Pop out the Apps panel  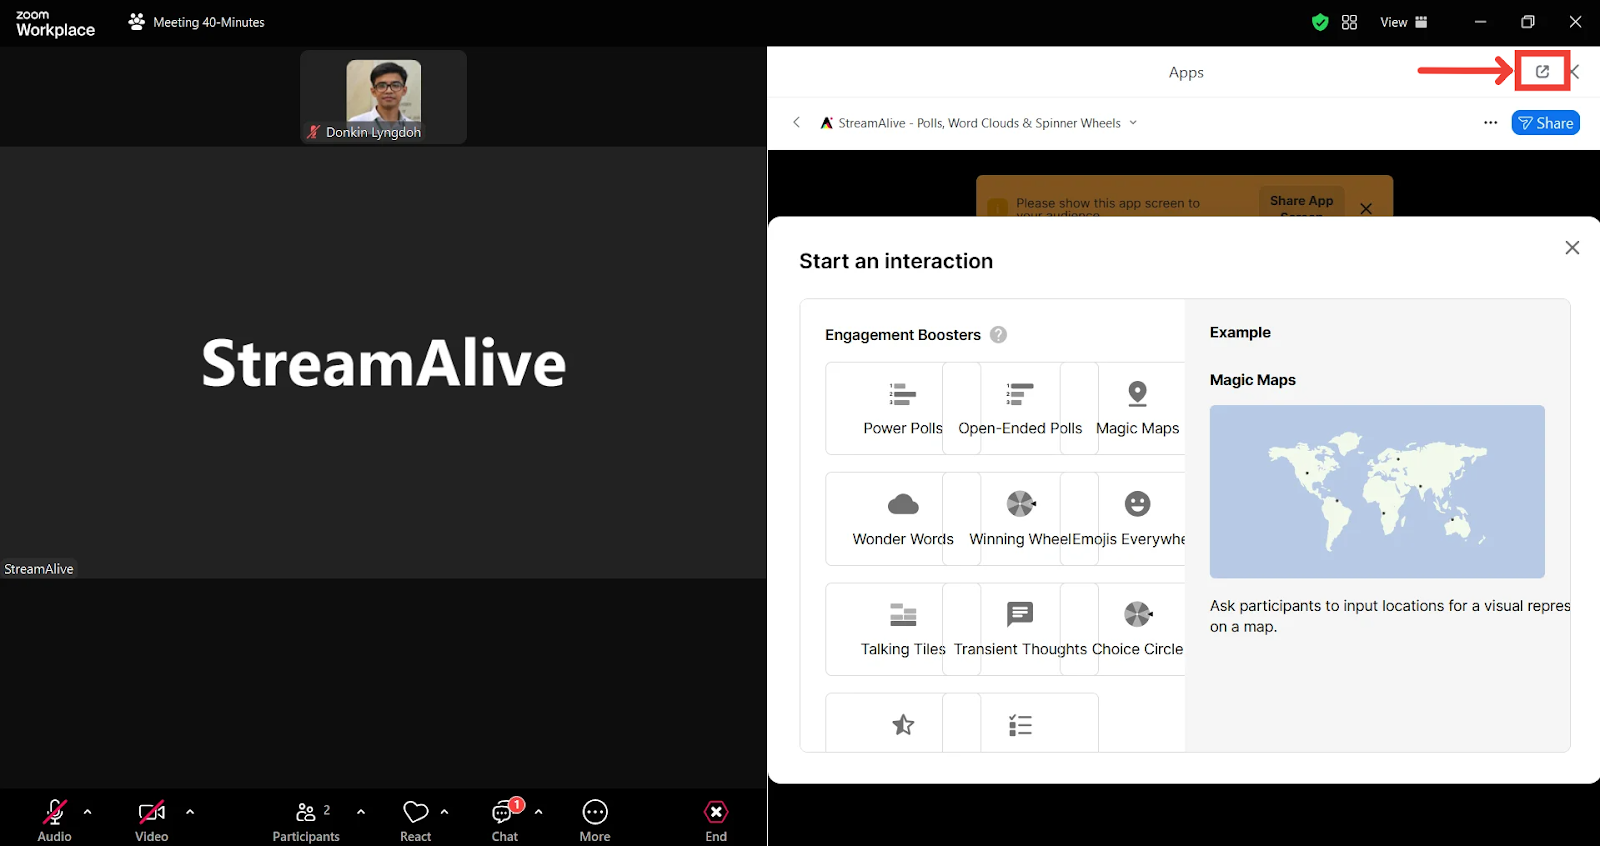[x=1542, y=72]
